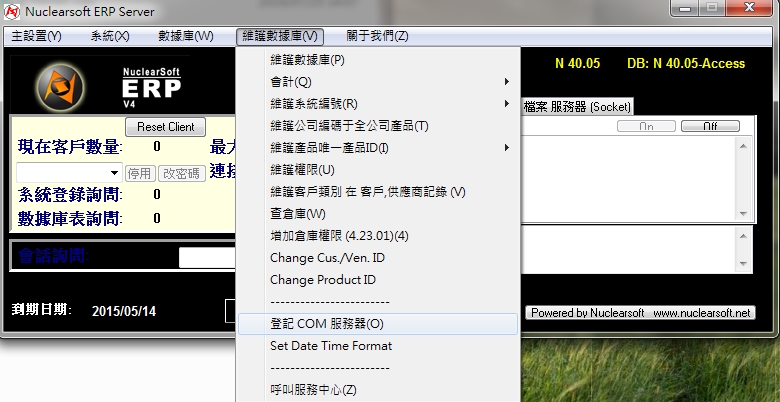Open the 數據庫(W) menu
780x402 pixels.
pyautogui.click(x=186, y=36)
